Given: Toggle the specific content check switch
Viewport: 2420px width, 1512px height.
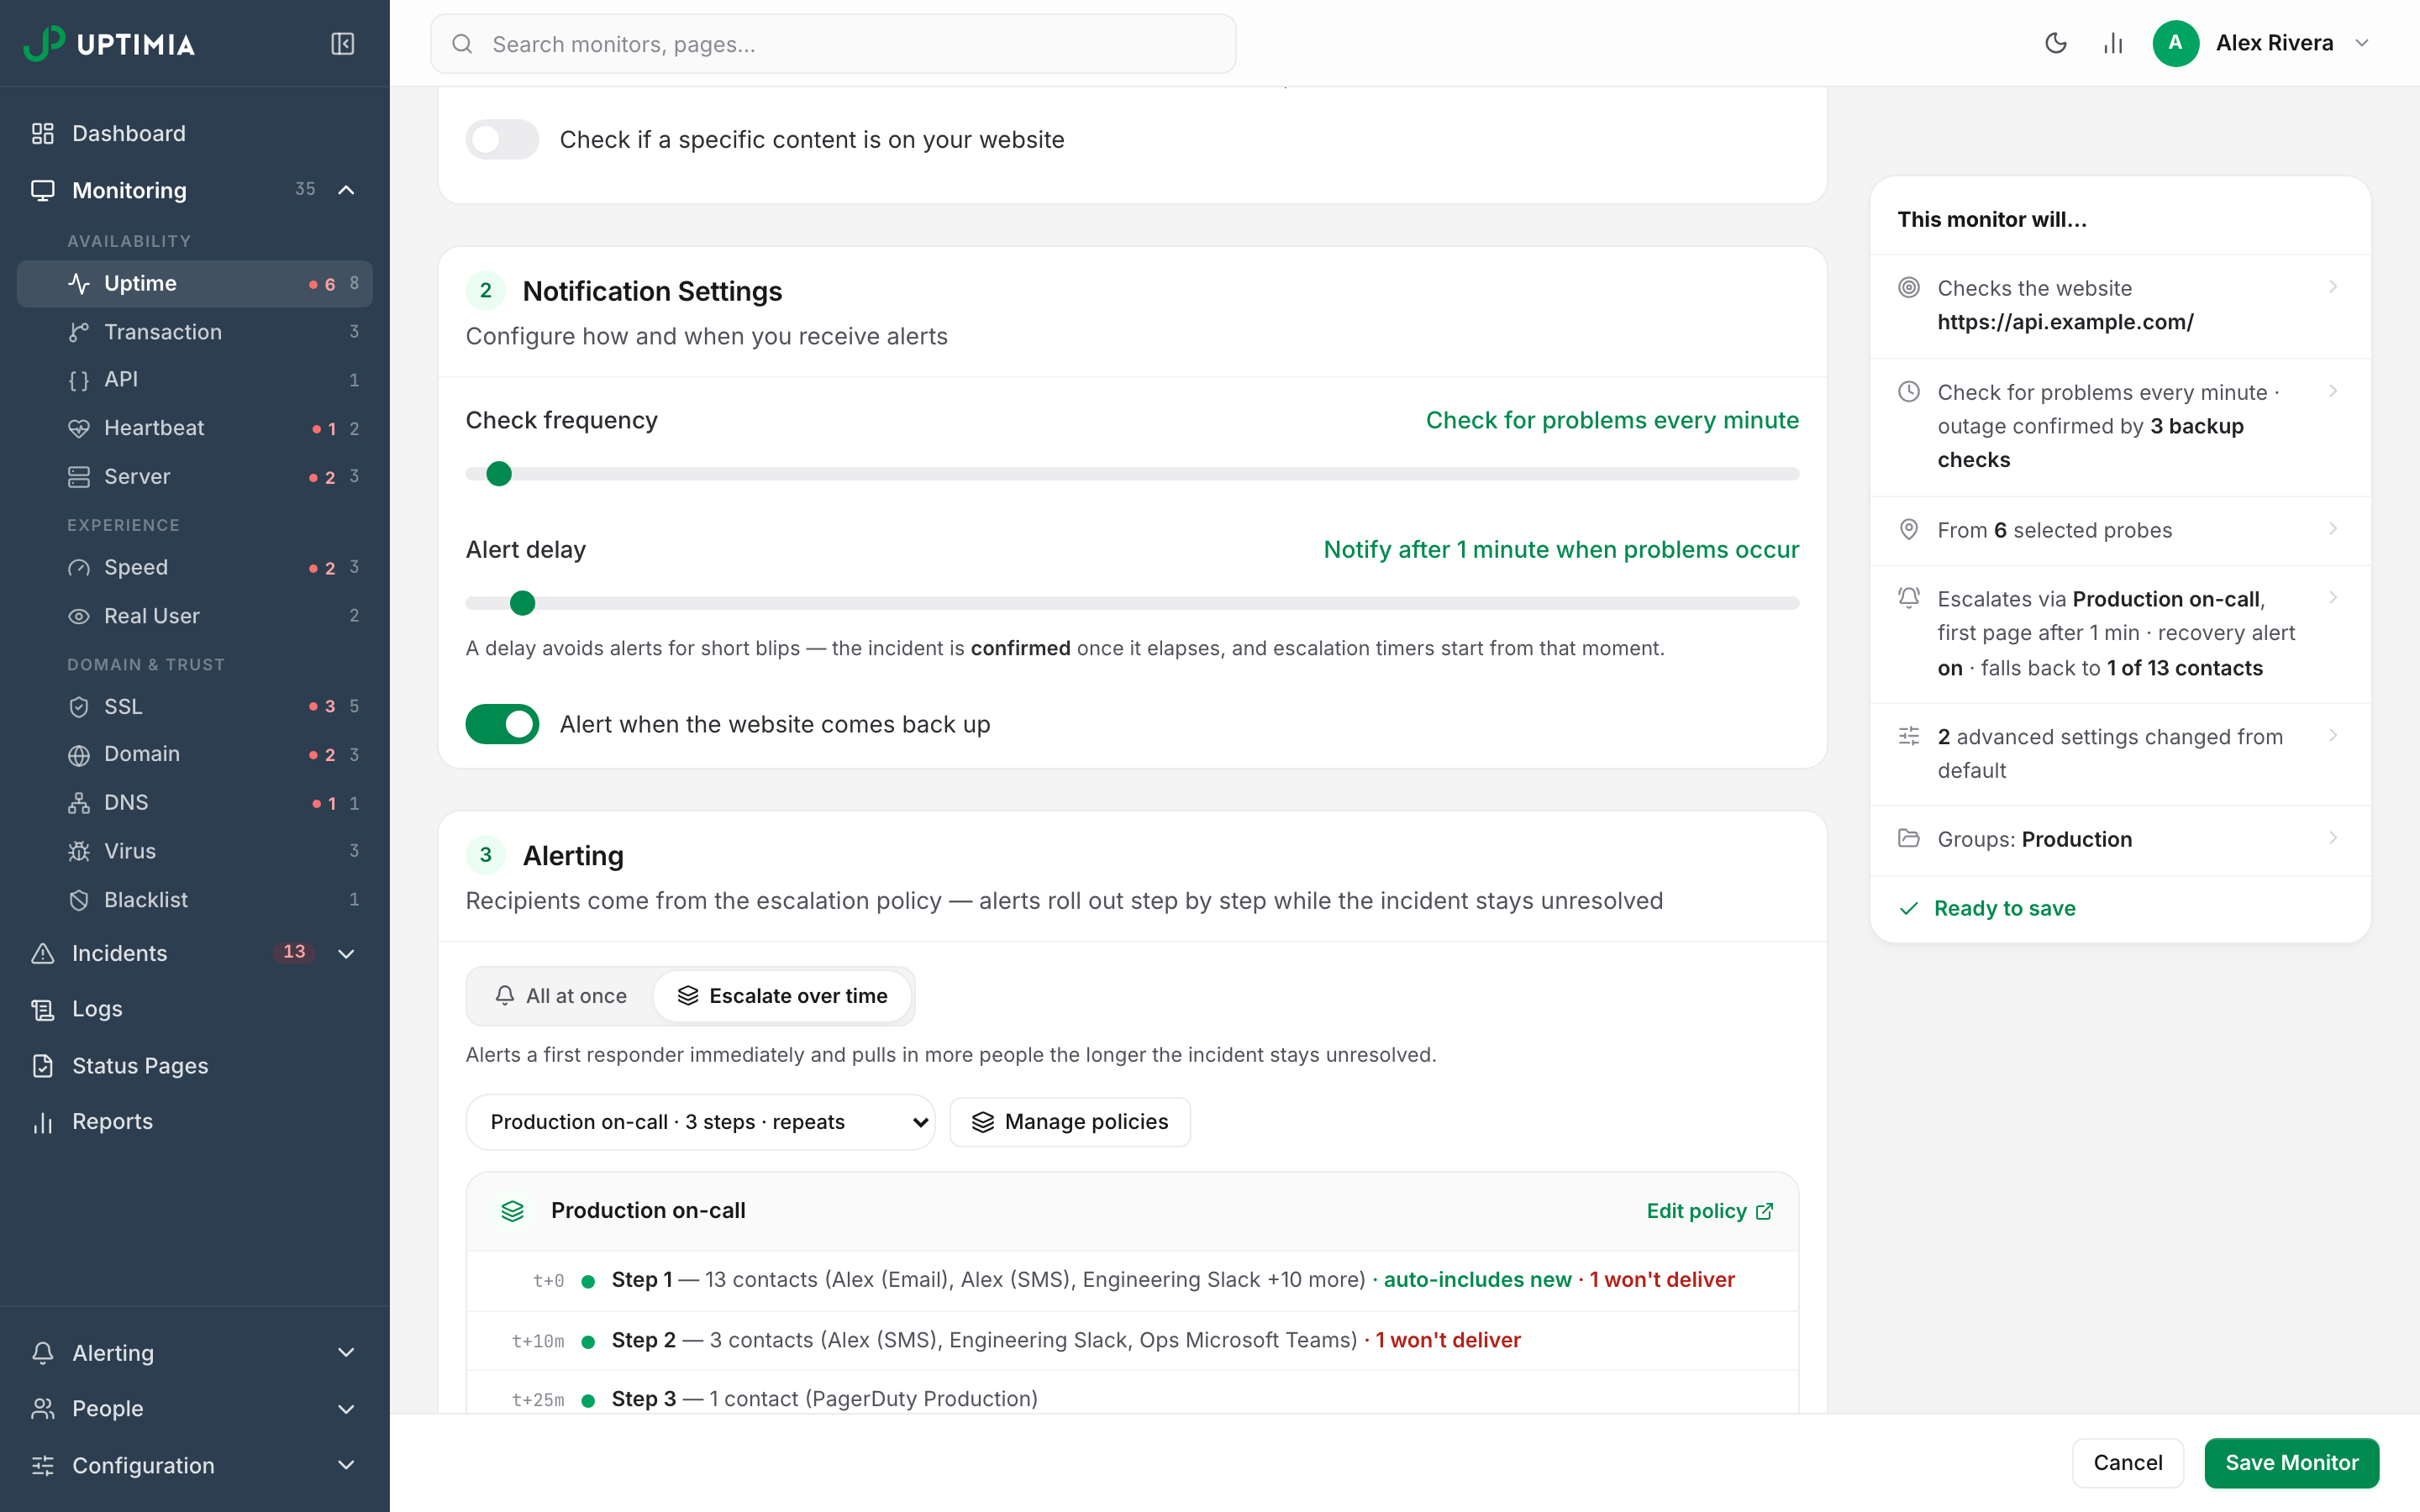Looking at the screenshot, I should (x=502, y=139).
